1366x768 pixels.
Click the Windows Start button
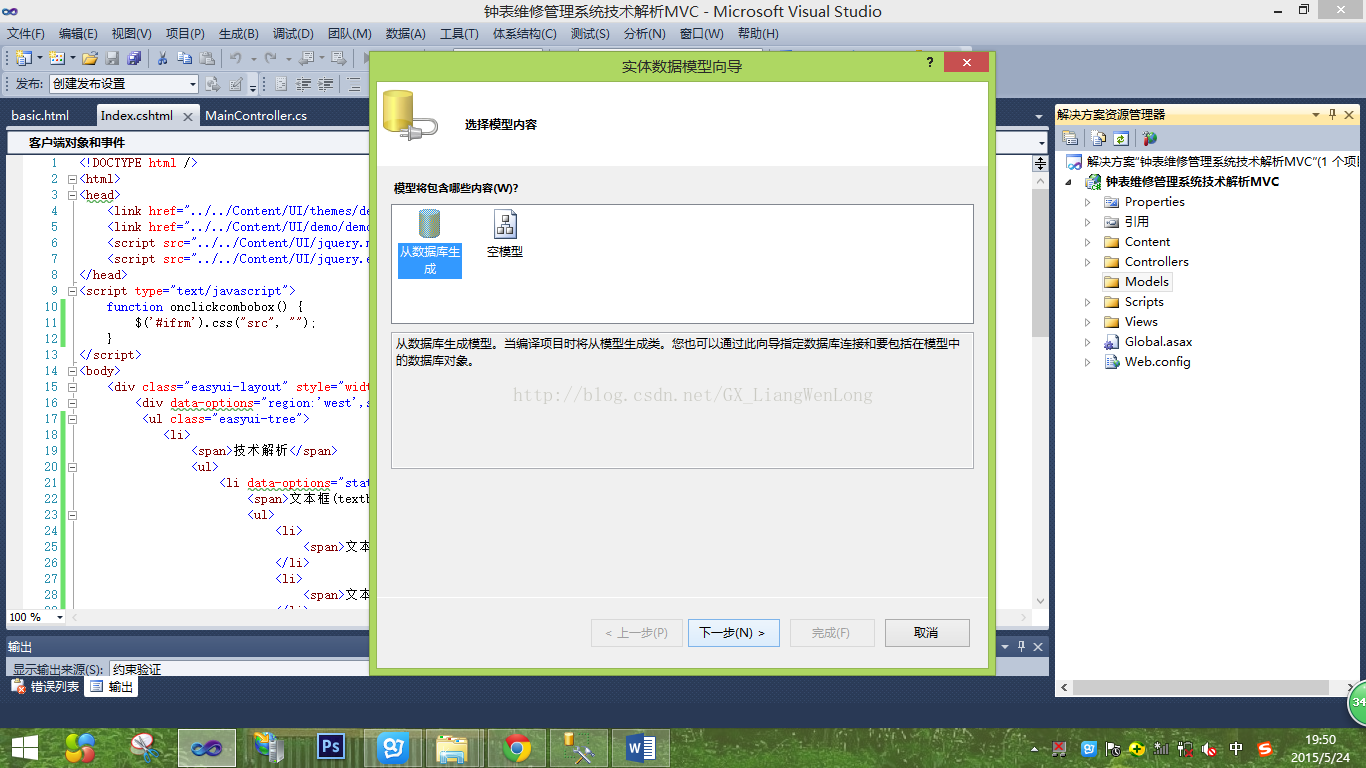click(24, 747)
